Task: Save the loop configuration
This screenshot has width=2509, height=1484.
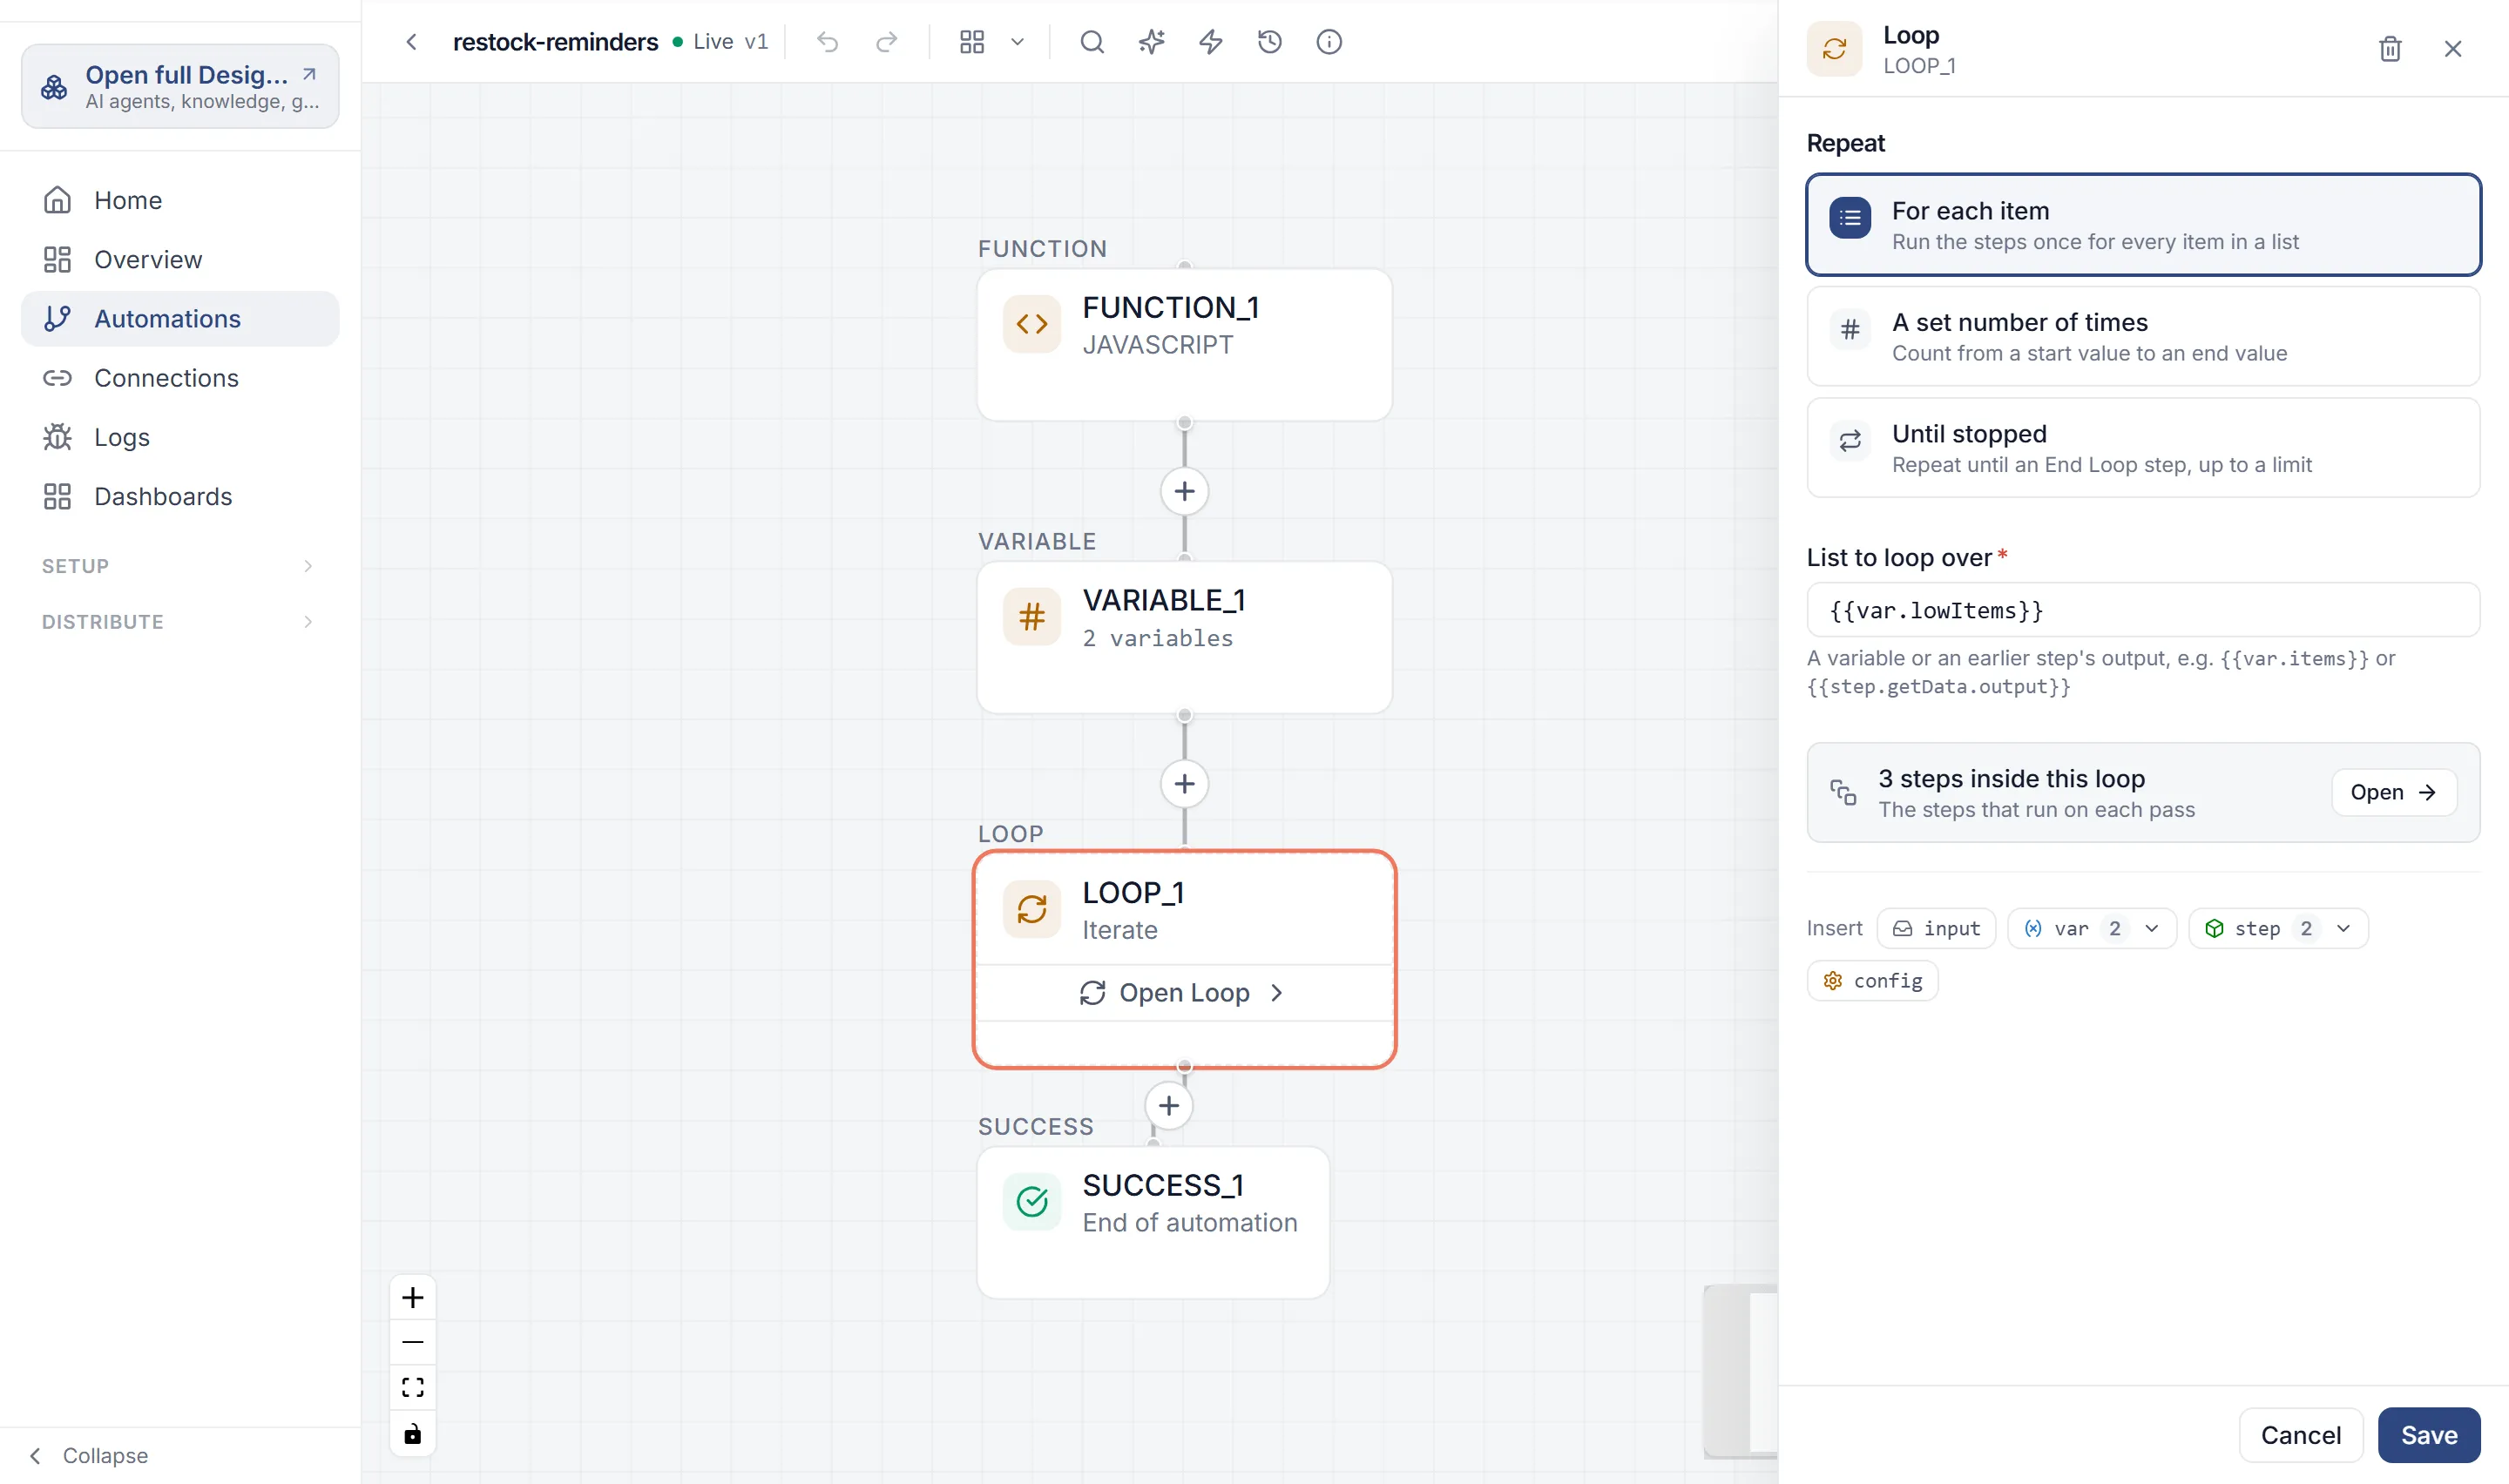Action: point(2429,1435)
